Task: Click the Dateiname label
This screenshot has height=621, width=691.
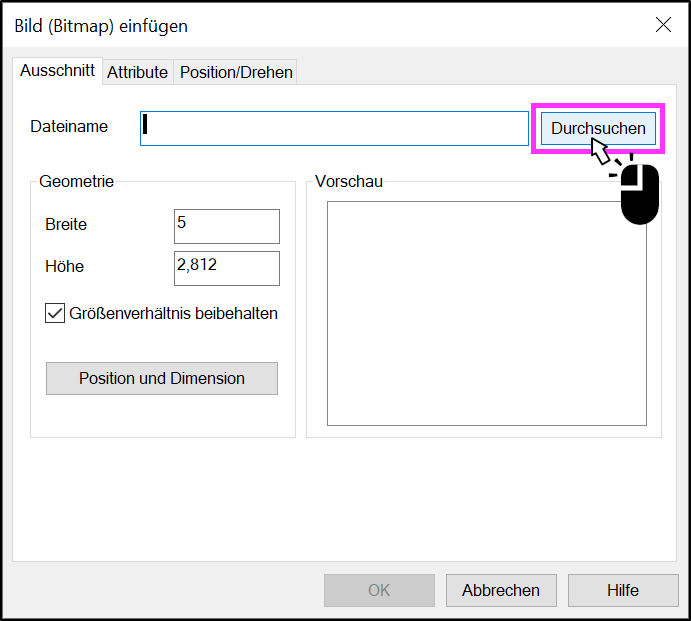Action: coord(69,126)
